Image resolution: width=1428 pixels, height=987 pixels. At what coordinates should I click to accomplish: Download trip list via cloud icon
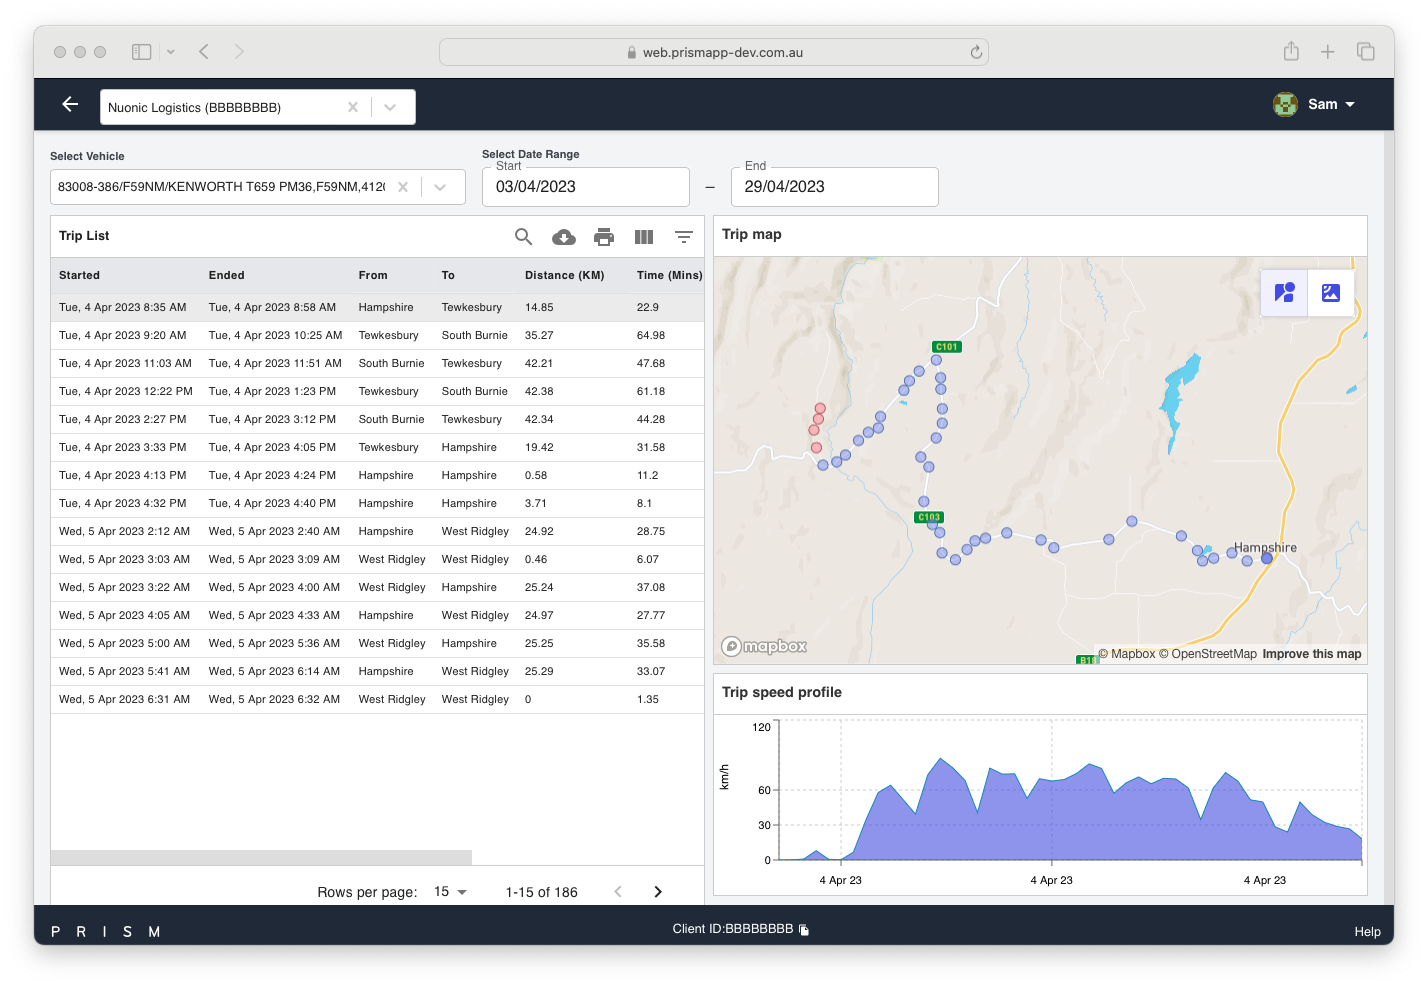pos(564,237)
